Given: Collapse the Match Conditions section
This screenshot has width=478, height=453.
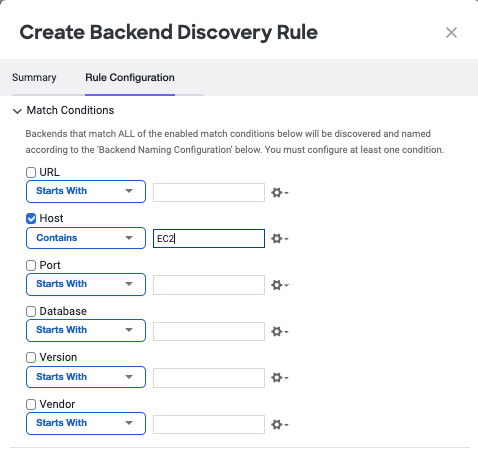Looking at the screenshot, I should click(17, 111).
